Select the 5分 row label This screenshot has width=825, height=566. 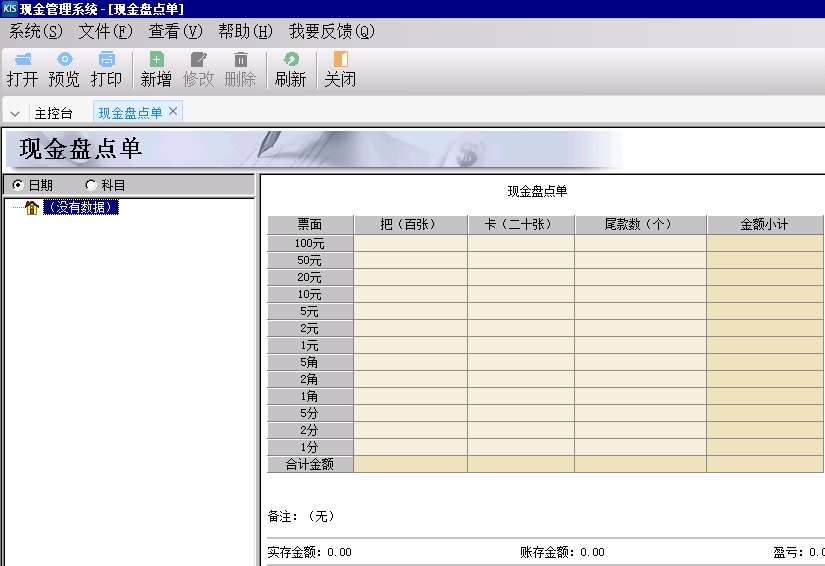click(x=310, y=413)
